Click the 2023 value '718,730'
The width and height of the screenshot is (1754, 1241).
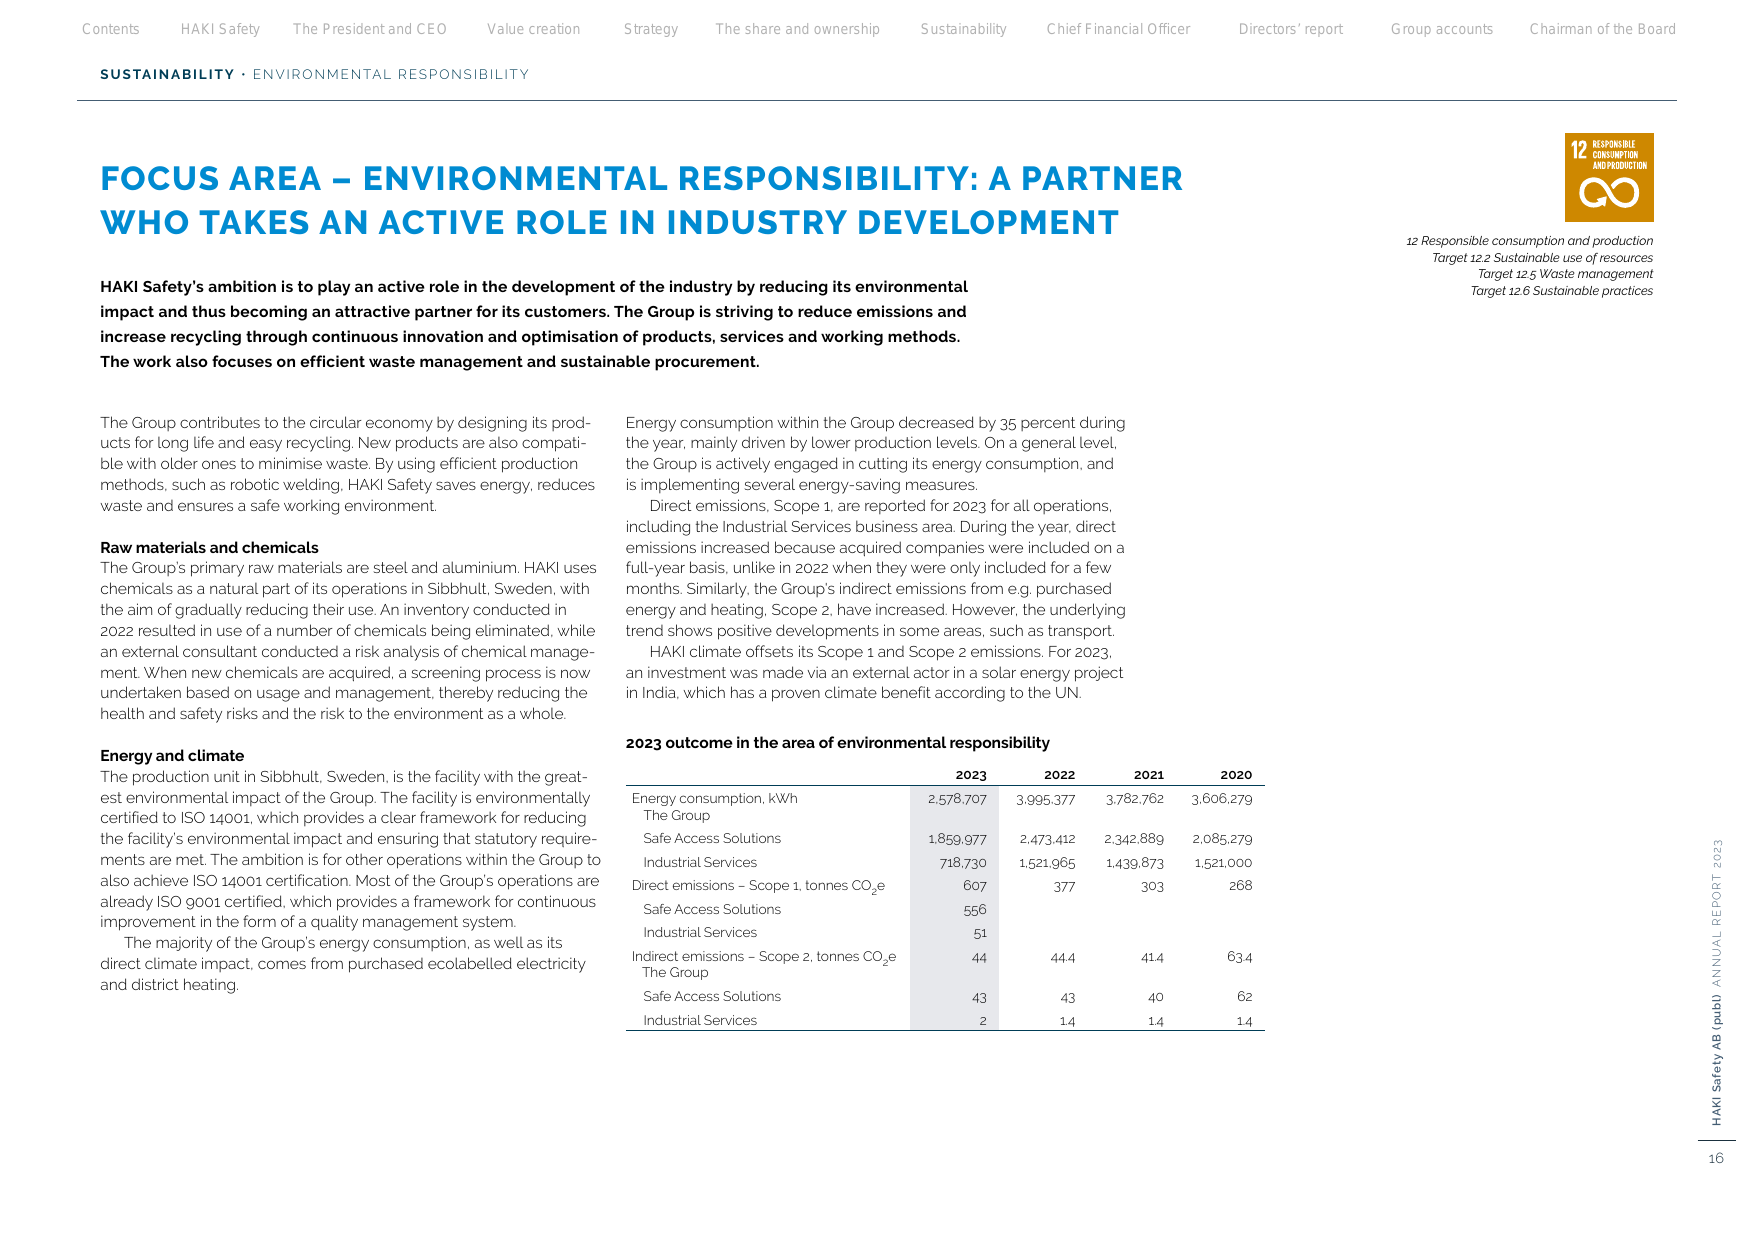(963, 863)
